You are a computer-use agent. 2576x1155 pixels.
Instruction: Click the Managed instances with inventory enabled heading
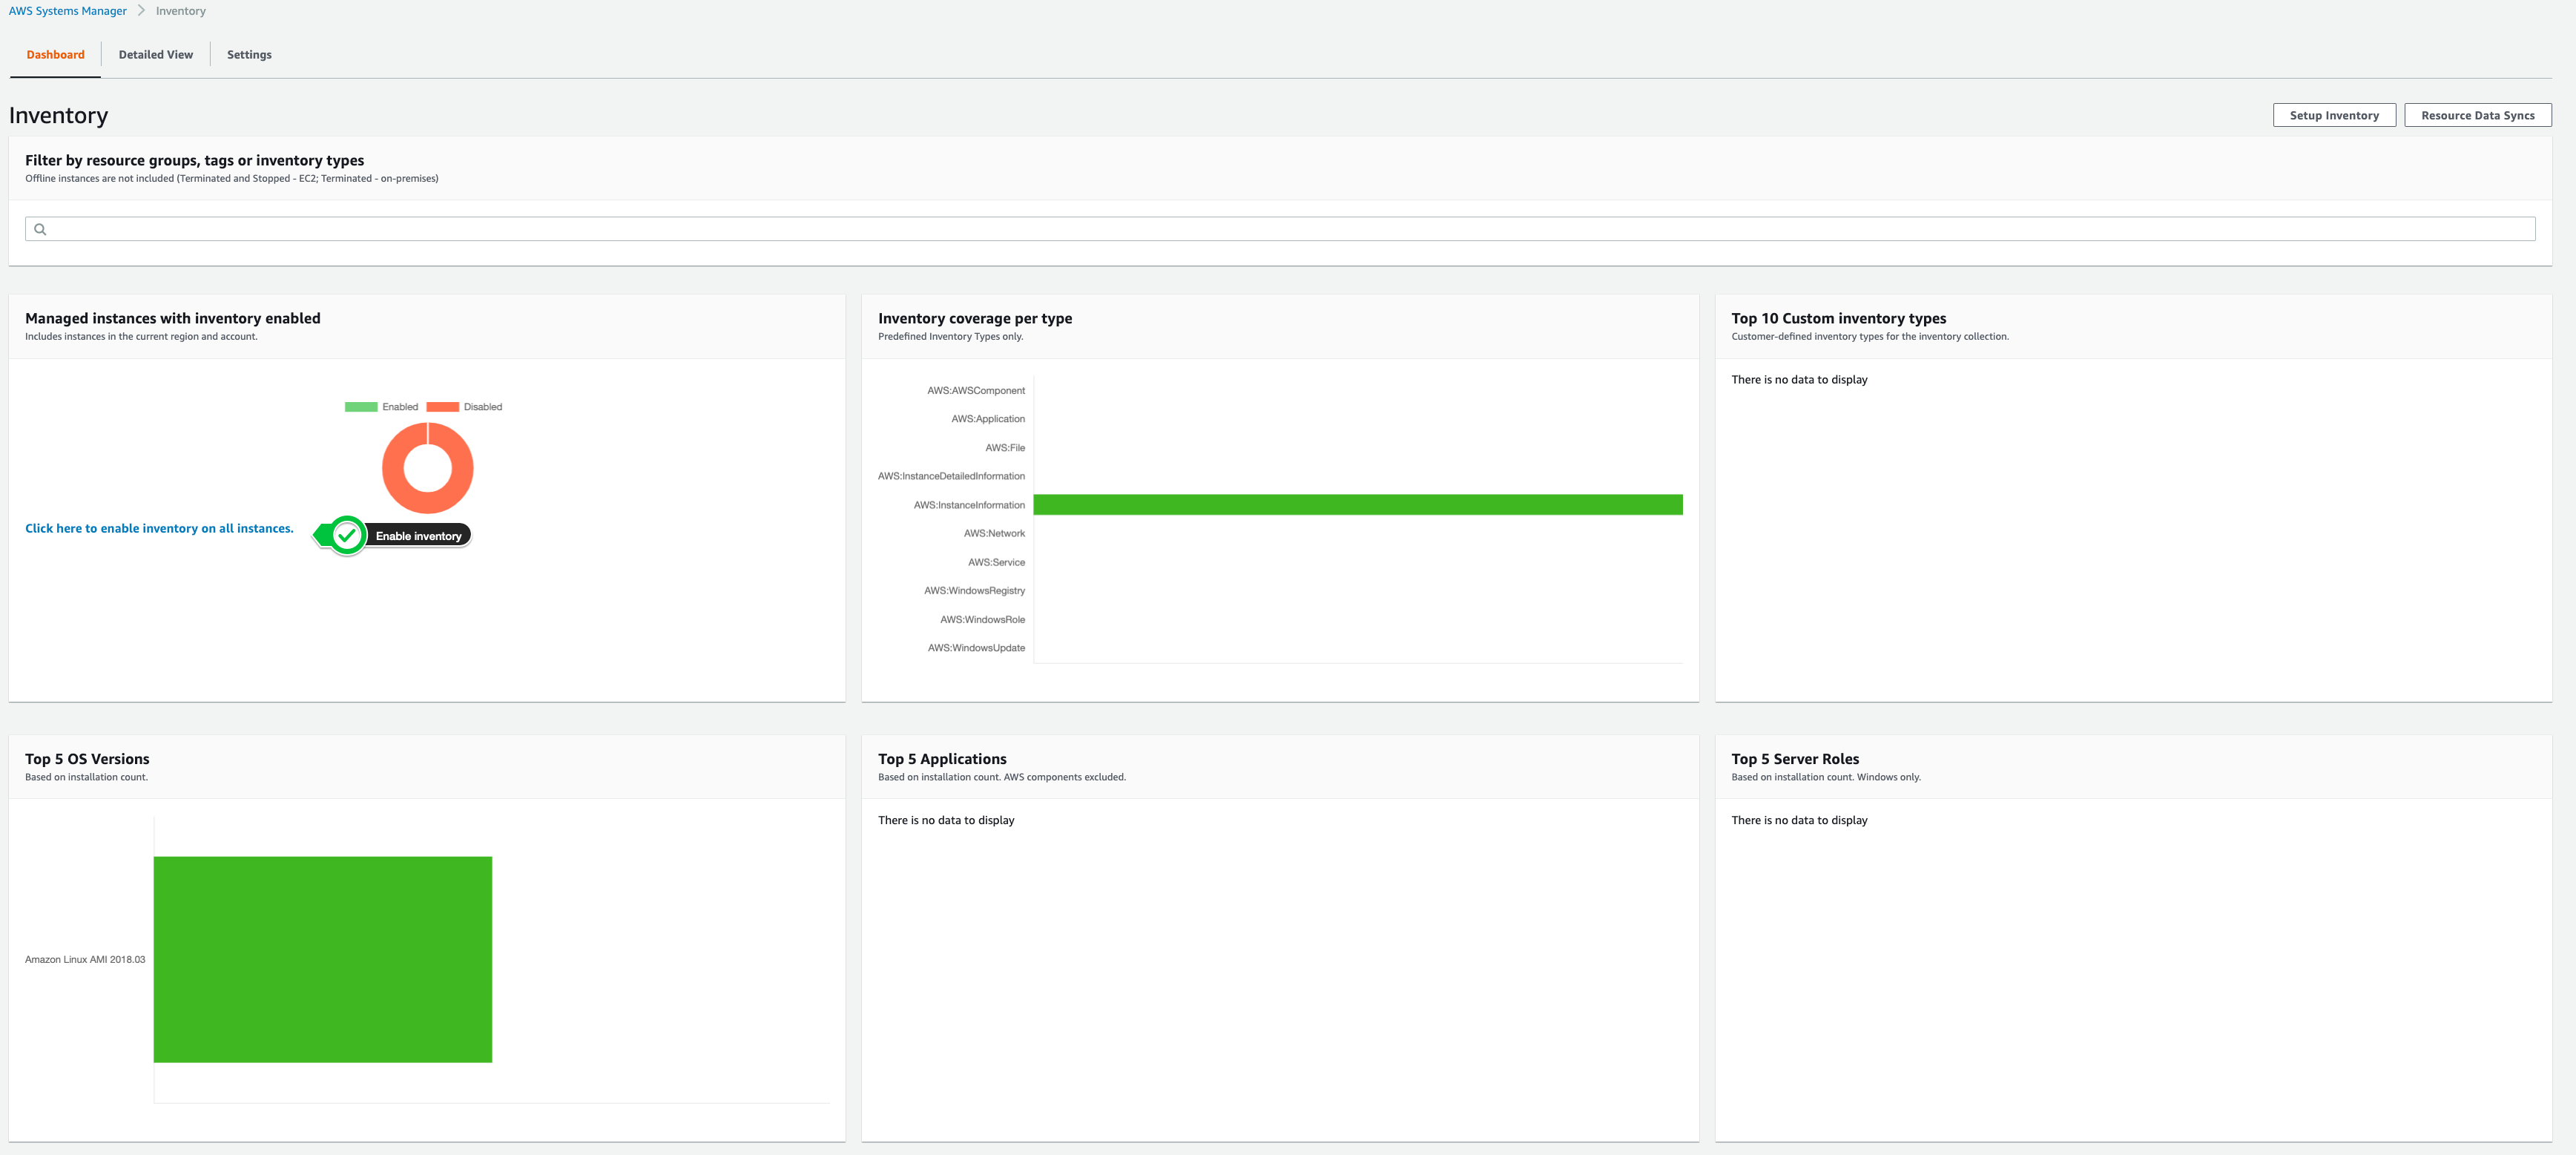coord(173,318)
